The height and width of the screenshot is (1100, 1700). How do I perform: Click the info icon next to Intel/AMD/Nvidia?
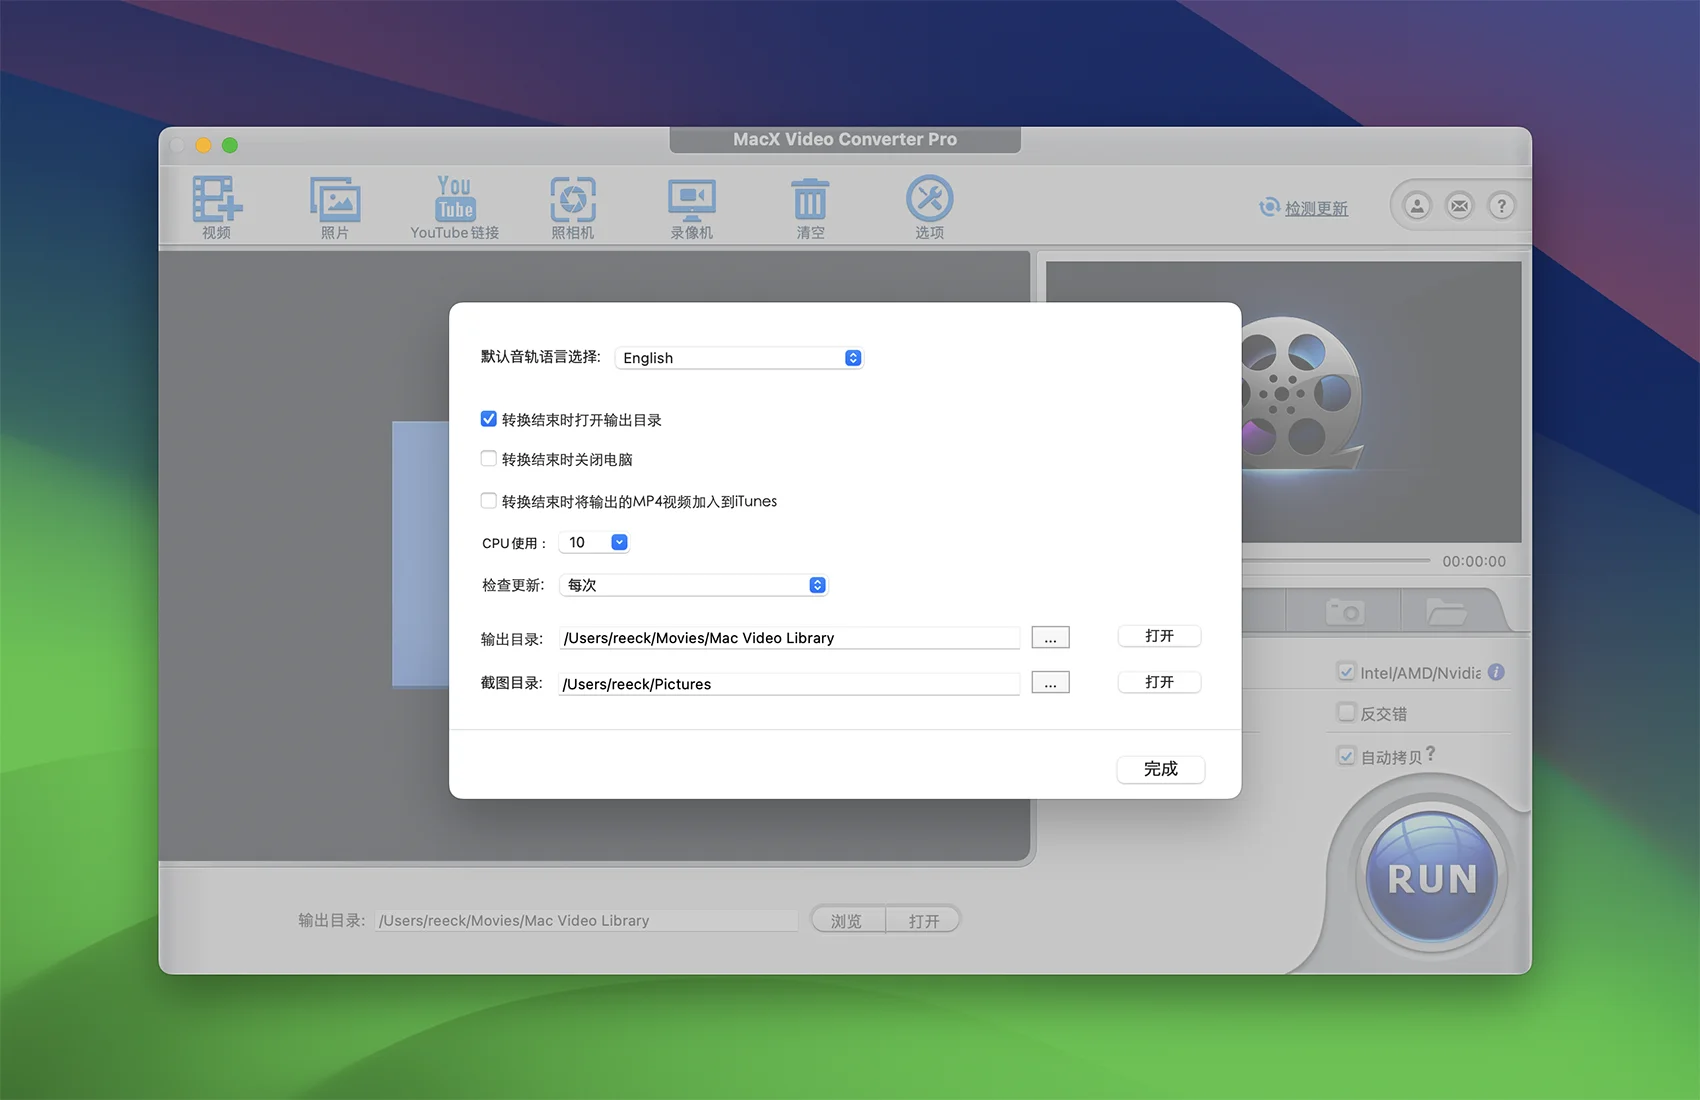click(x=1496, y=672)
